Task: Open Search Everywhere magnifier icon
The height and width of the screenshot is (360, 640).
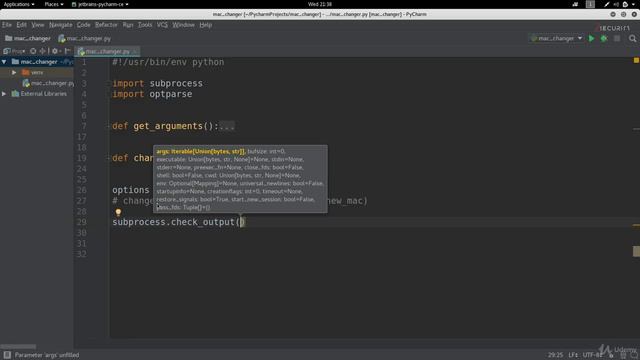Action: (632, 38)
